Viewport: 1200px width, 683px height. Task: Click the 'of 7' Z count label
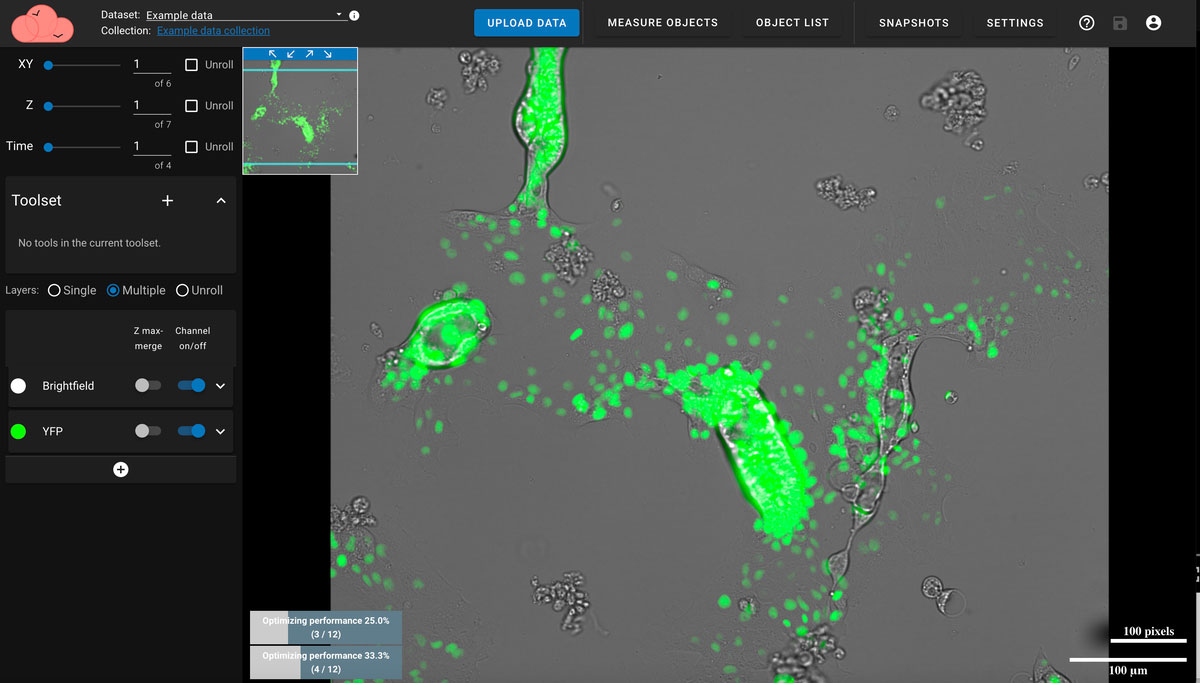click(x=163, y=125)
